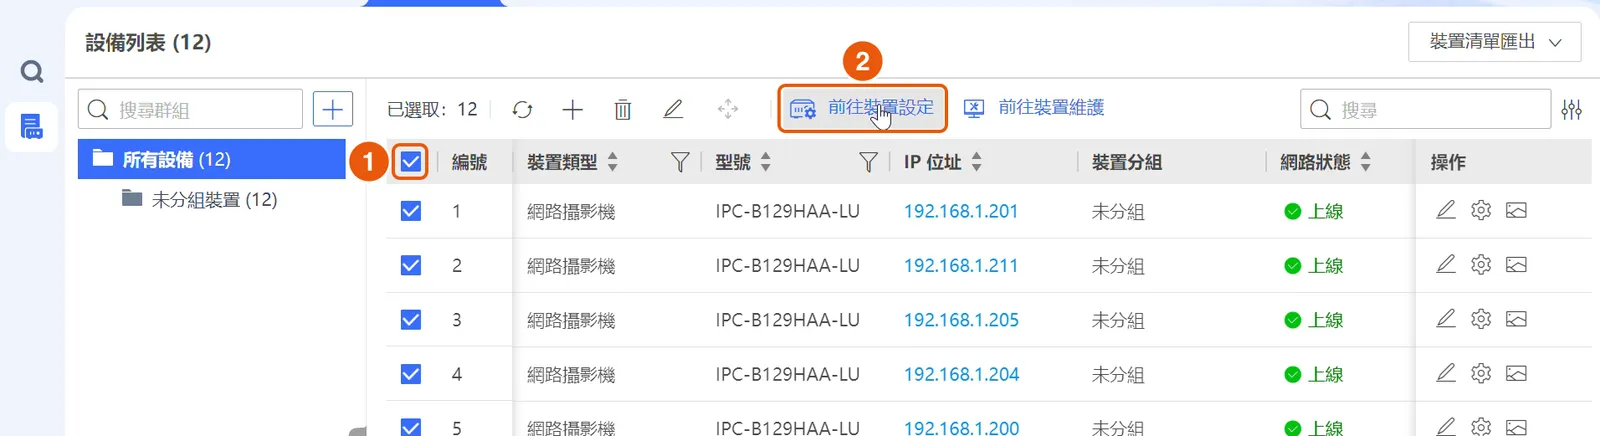Click the 裝置分組 column header
The height and width of the screenshot is (436, 1600).
coord(1127,162)
